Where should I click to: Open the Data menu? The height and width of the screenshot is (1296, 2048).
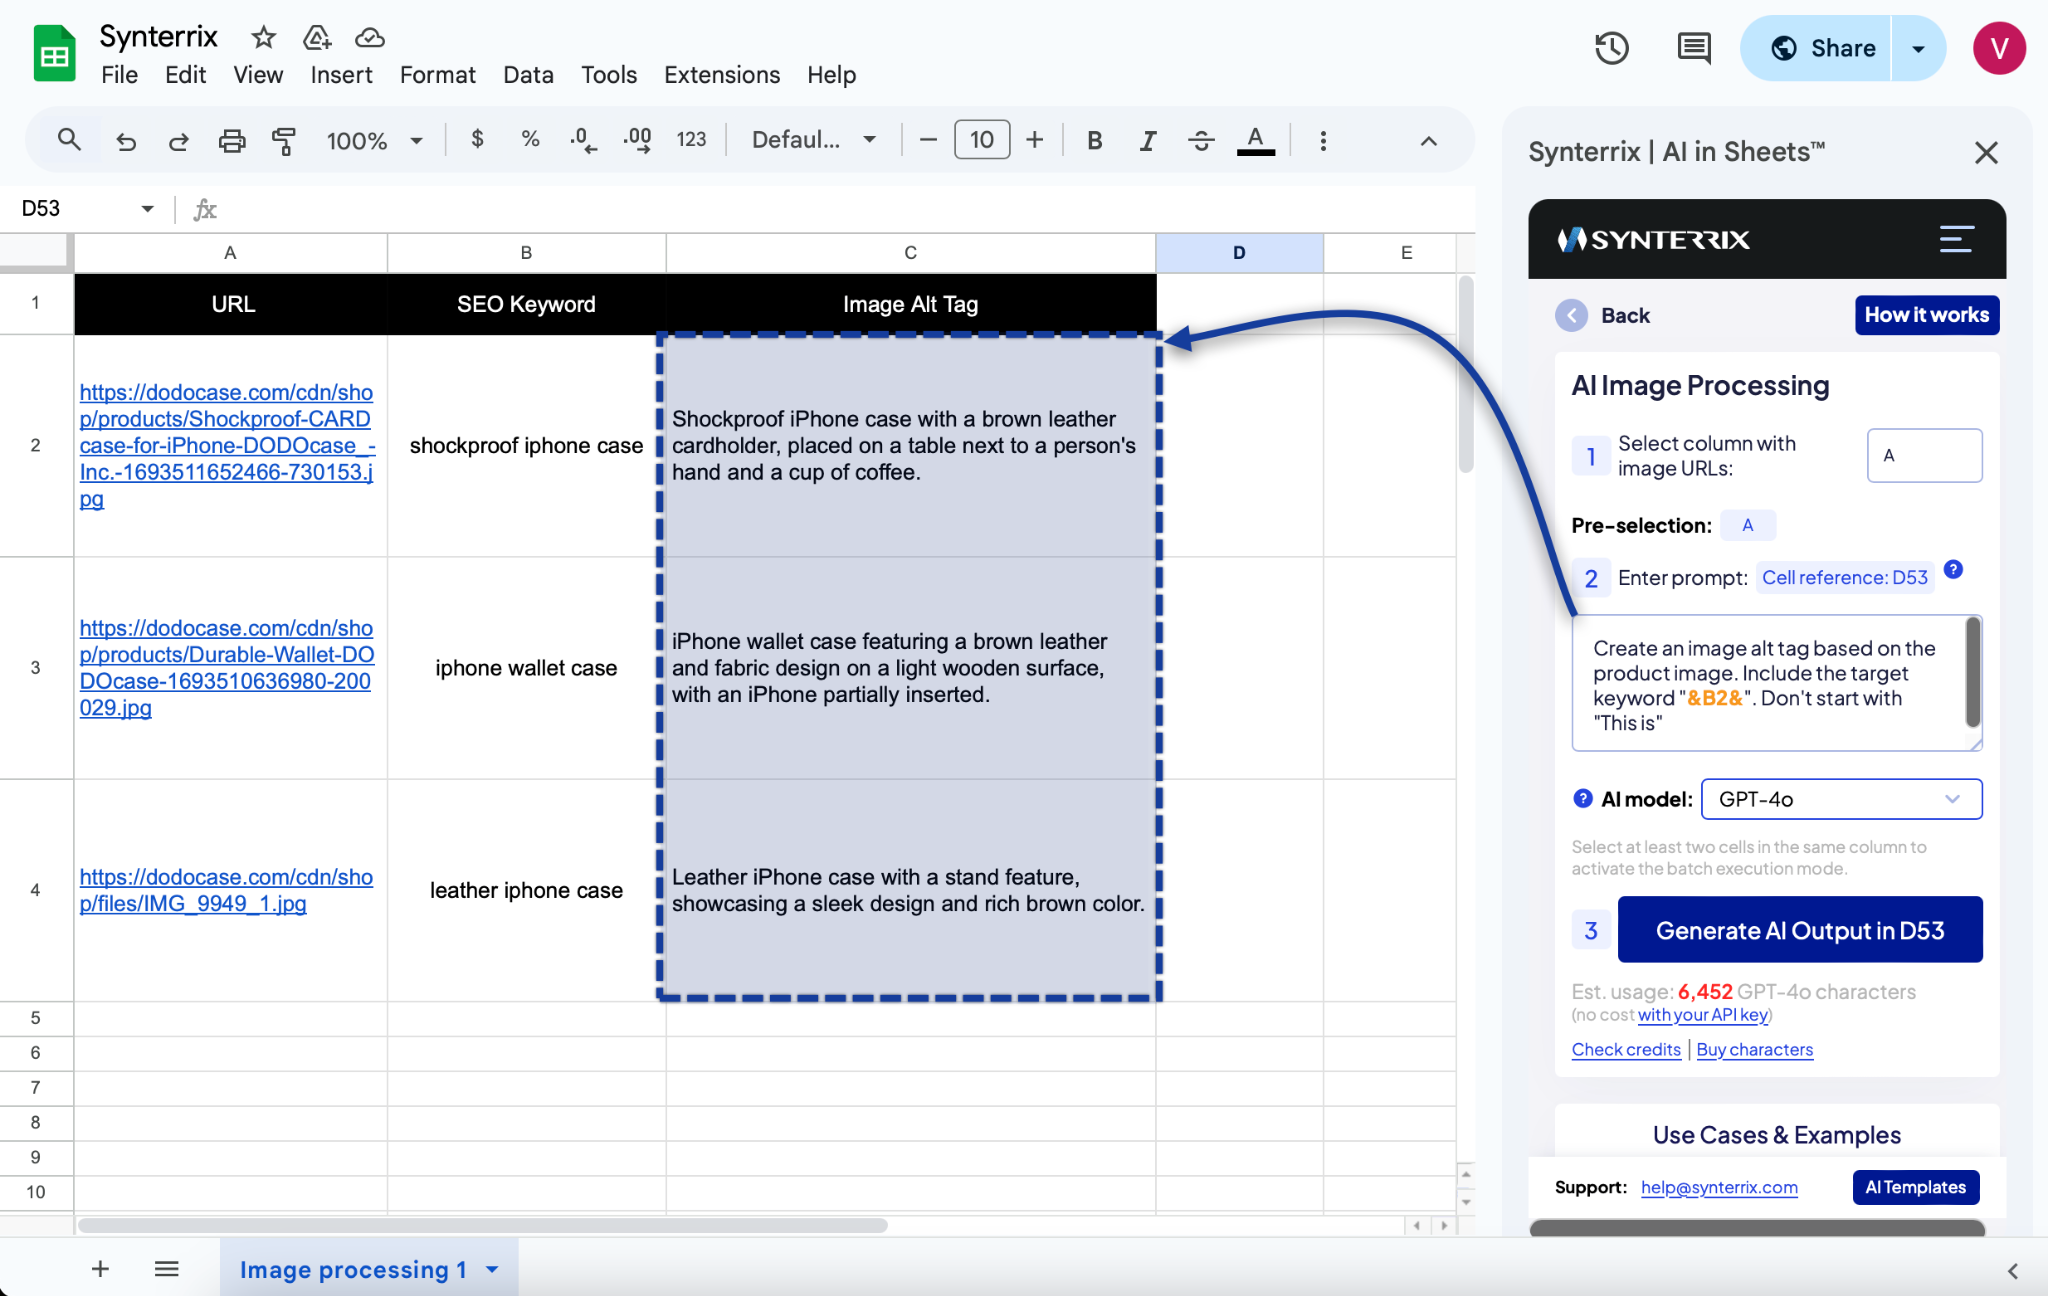[x=528, y=75]
